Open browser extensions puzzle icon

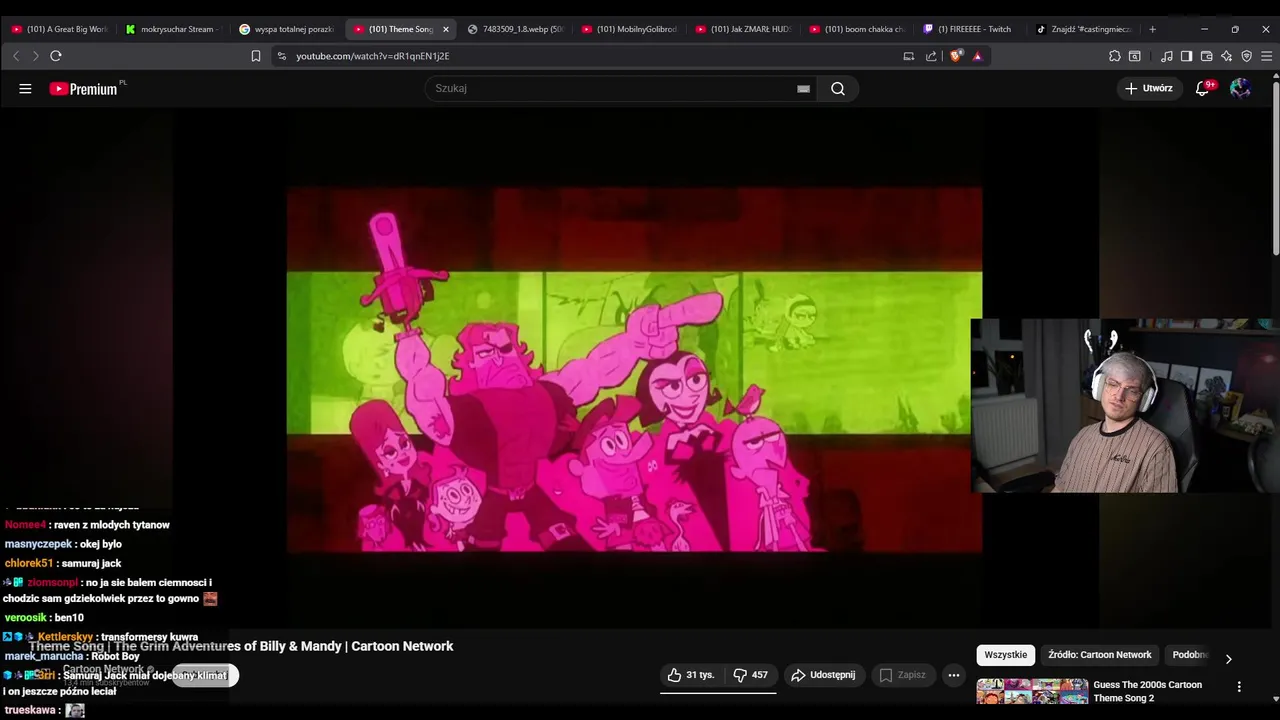[1115, 56]
